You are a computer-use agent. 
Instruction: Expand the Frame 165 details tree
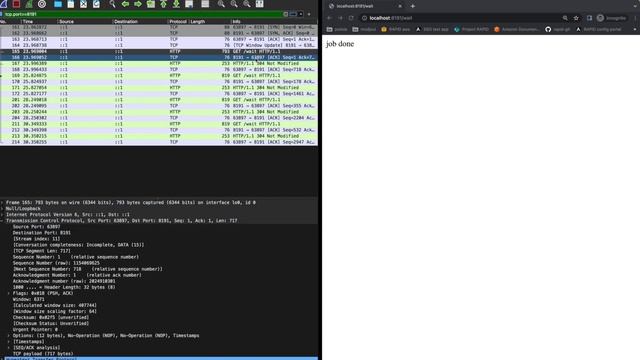click(2, 202)
